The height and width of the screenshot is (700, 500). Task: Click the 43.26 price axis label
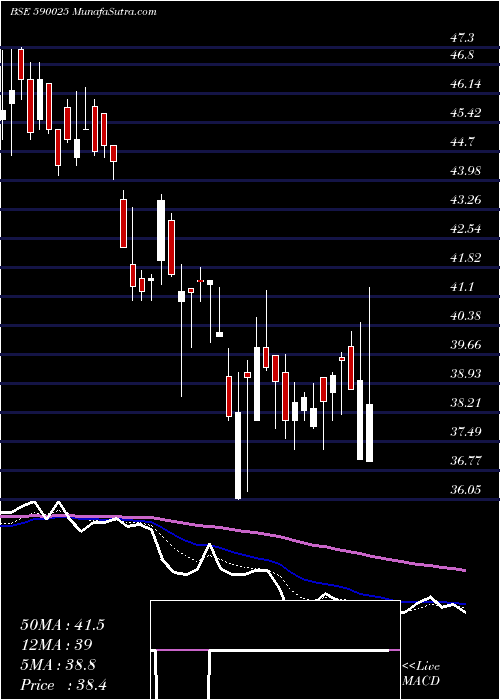[466, 200]
